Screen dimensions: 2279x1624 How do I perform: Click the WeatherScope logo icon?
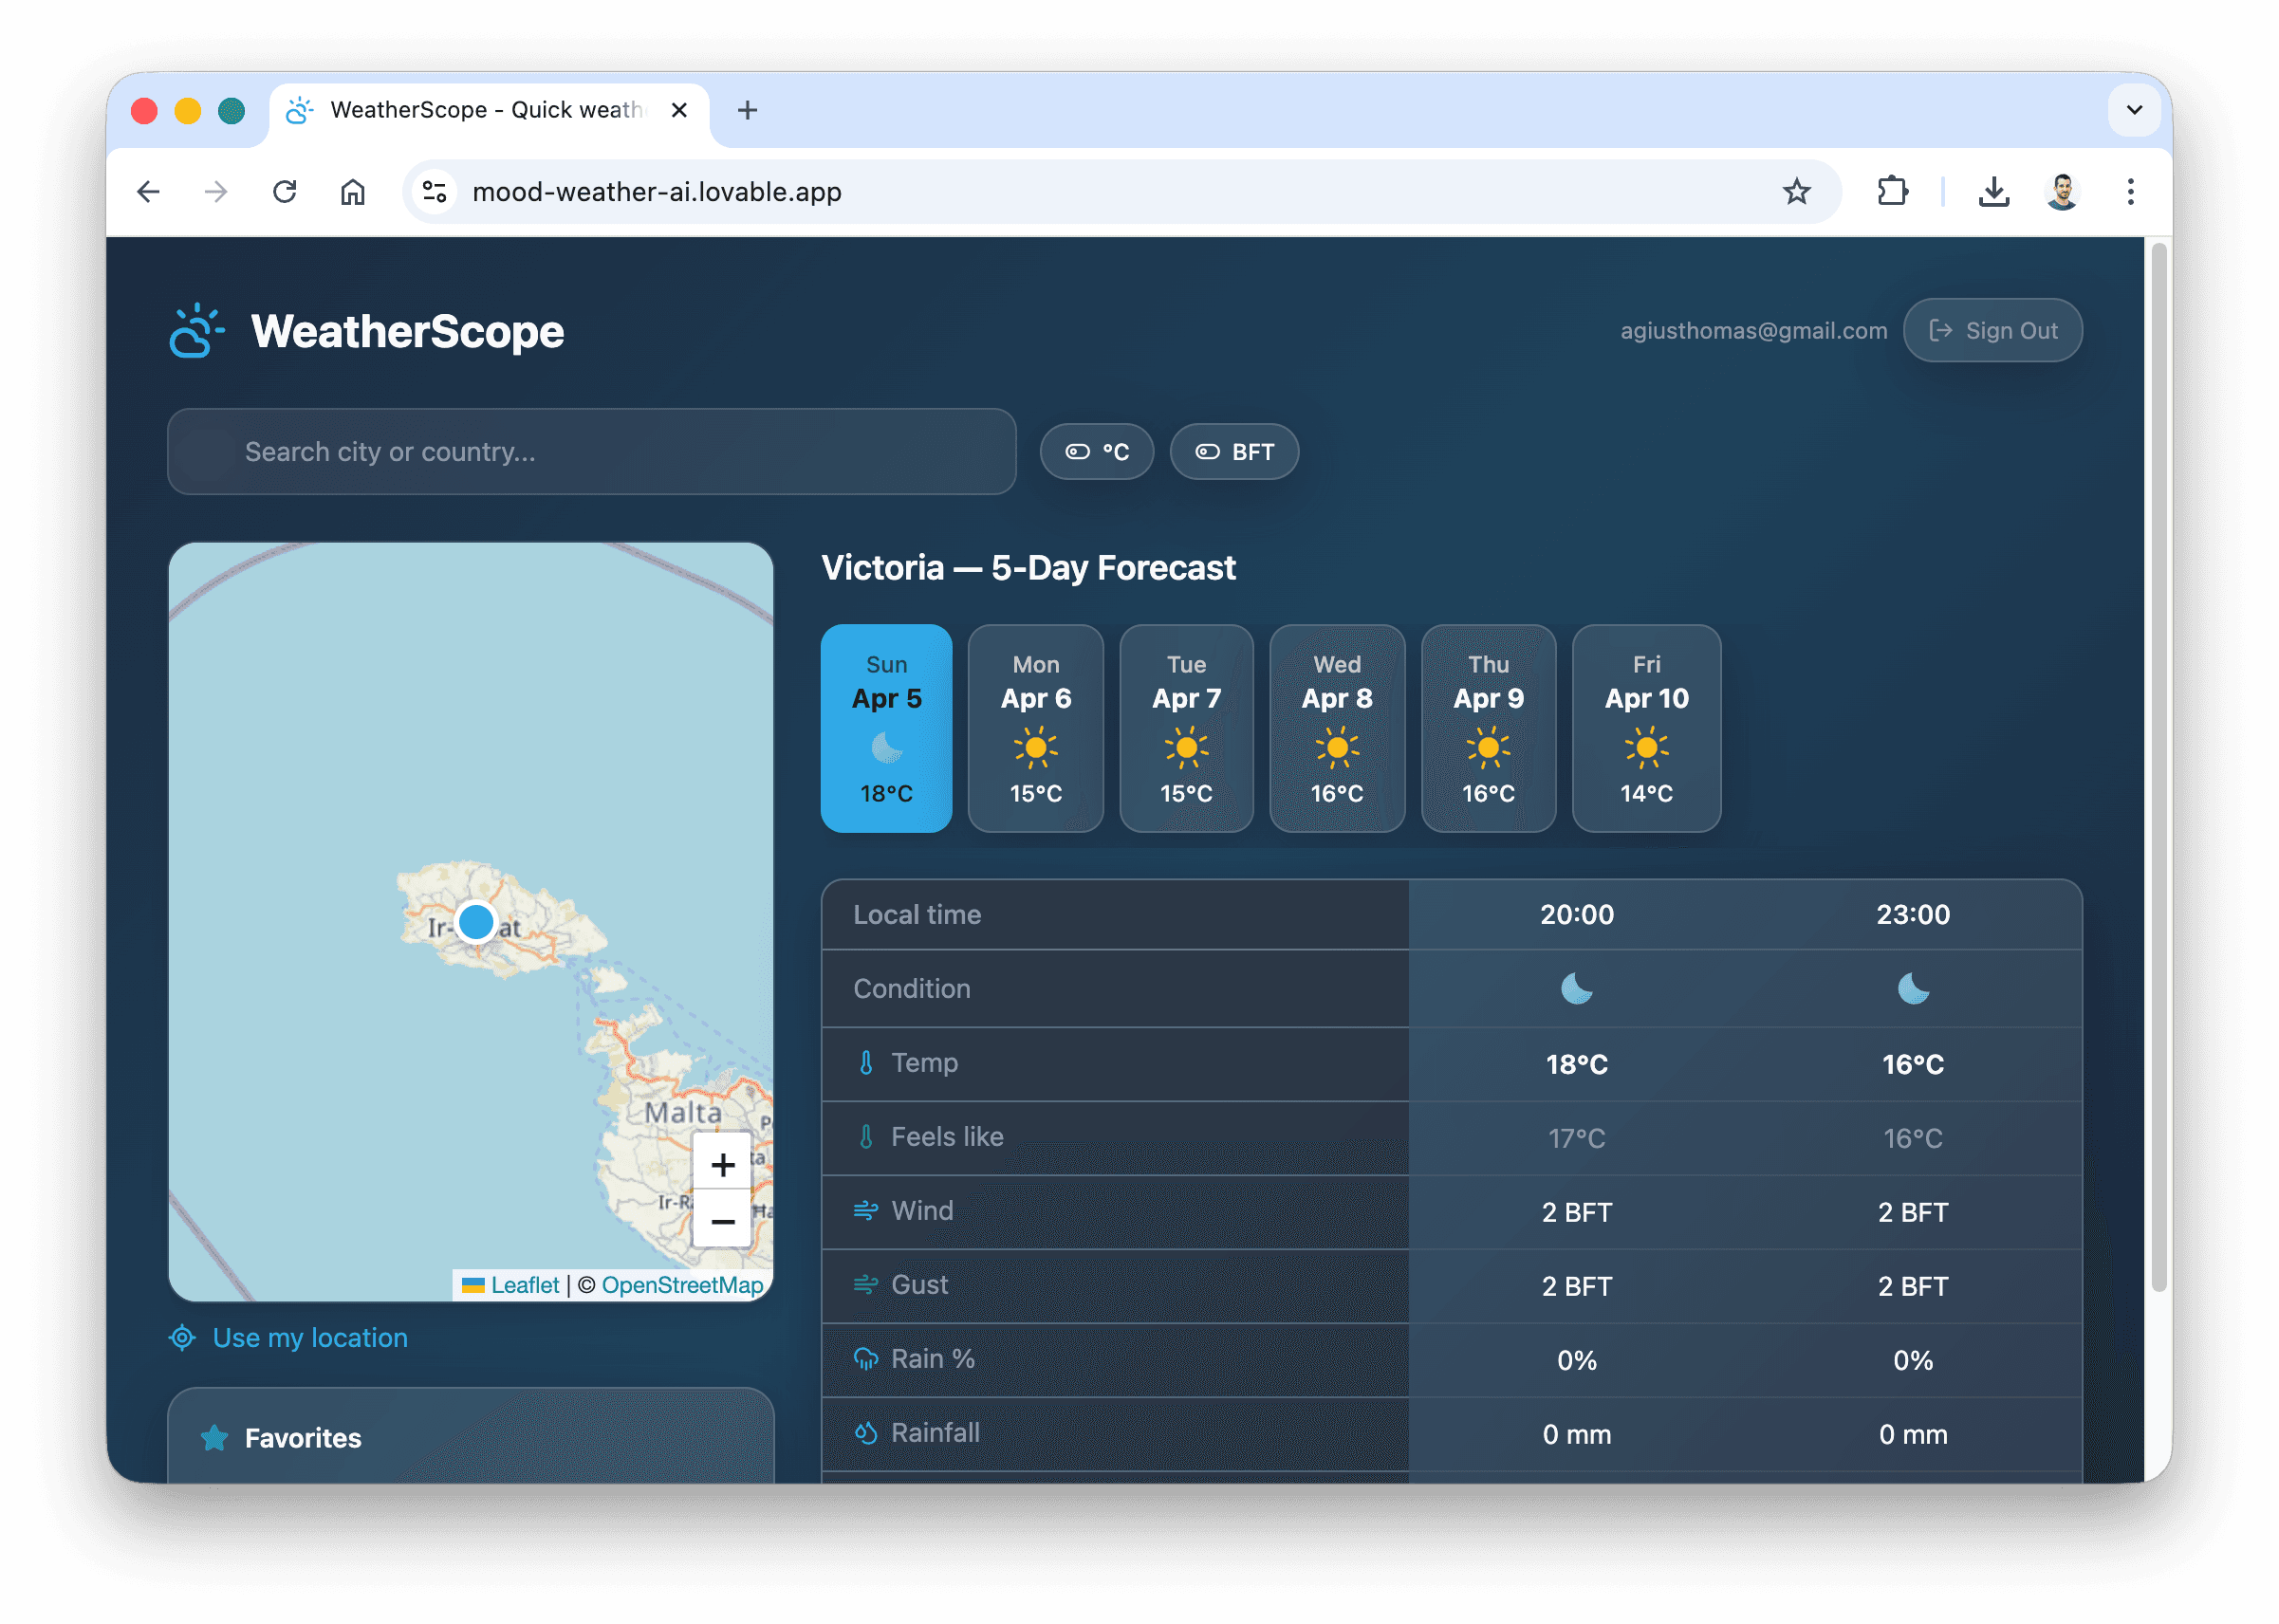coord(196,330)
